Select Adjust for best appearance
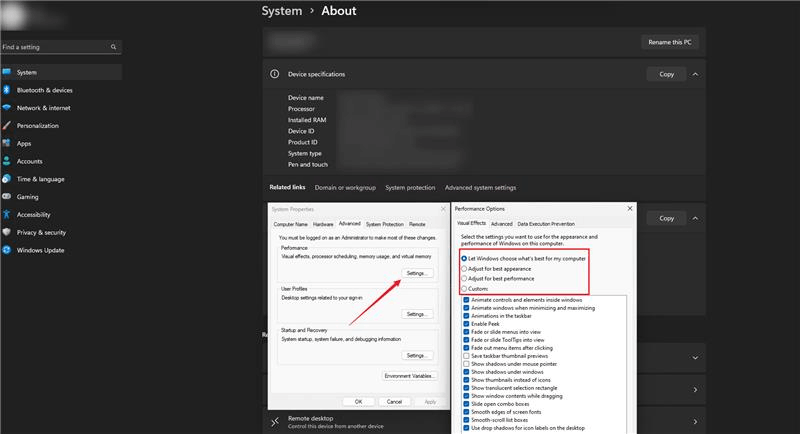This screenshot has height=434, width=800. (x=464, y=269)
